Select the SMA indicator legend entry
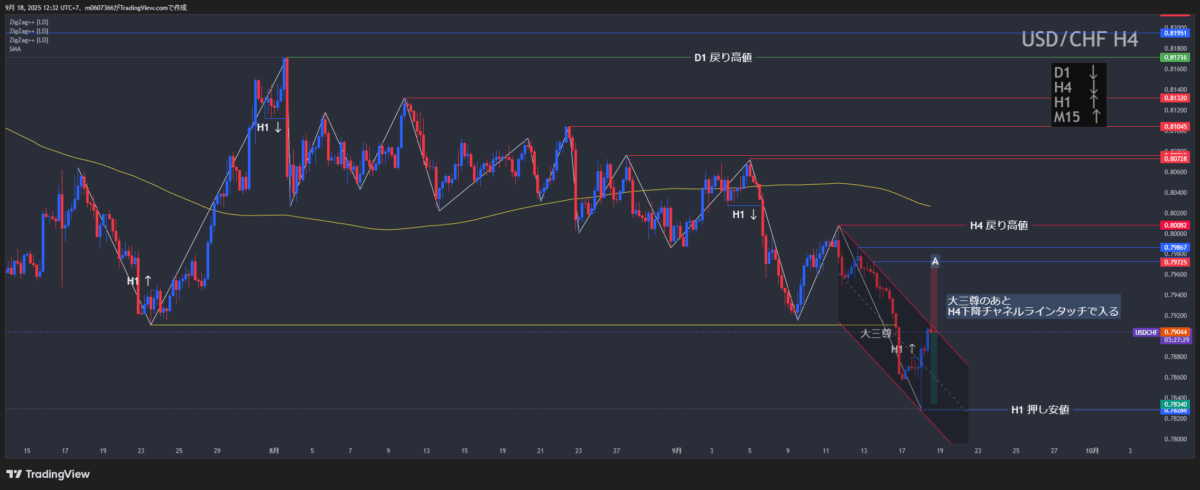The height and width of the screenshot is (490, 1200). (x=15, y=48)
